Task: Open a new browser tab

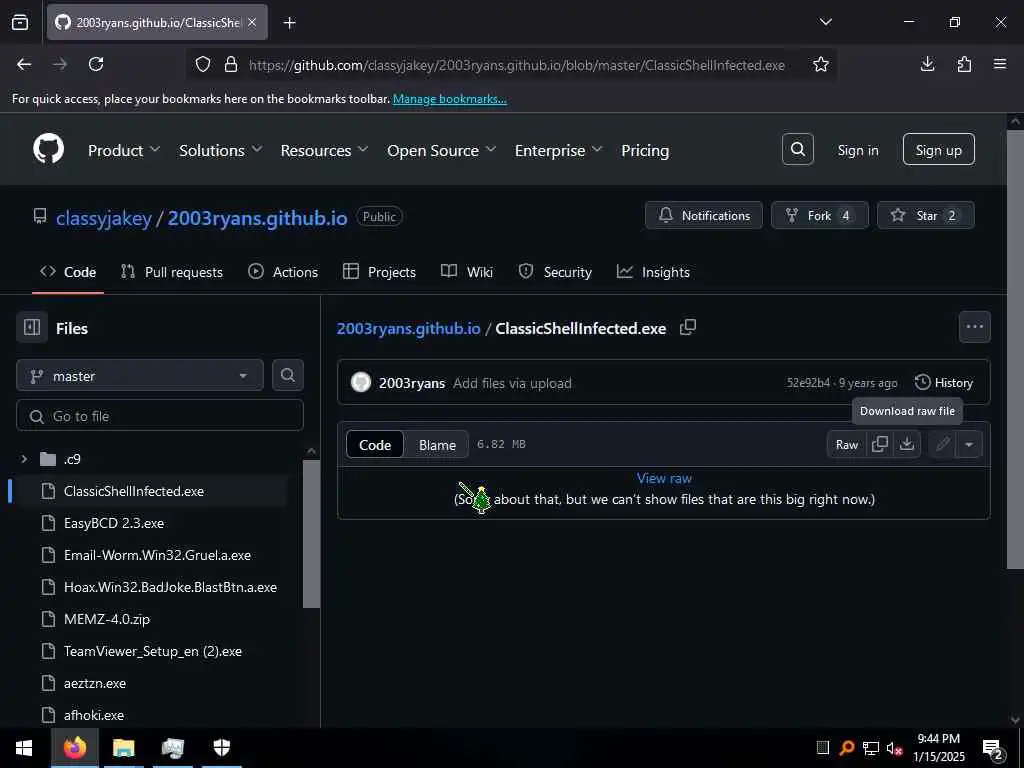Action: point(289,23)
